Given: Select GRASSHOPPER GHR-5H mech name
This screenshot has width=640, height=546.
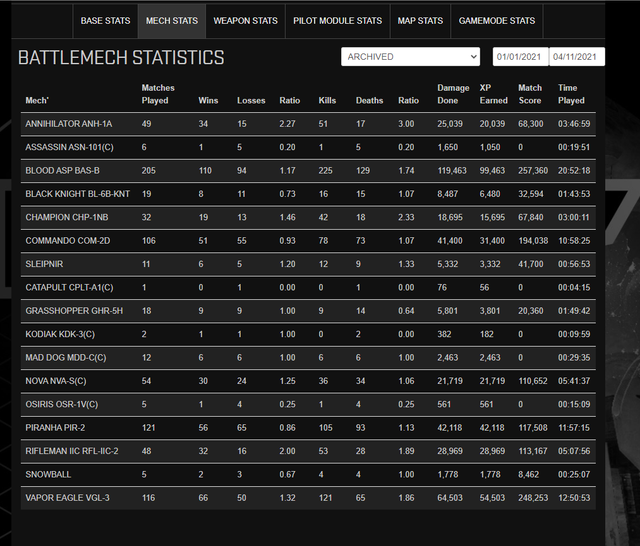Looking at the screenshot, I should click(74, 311).
